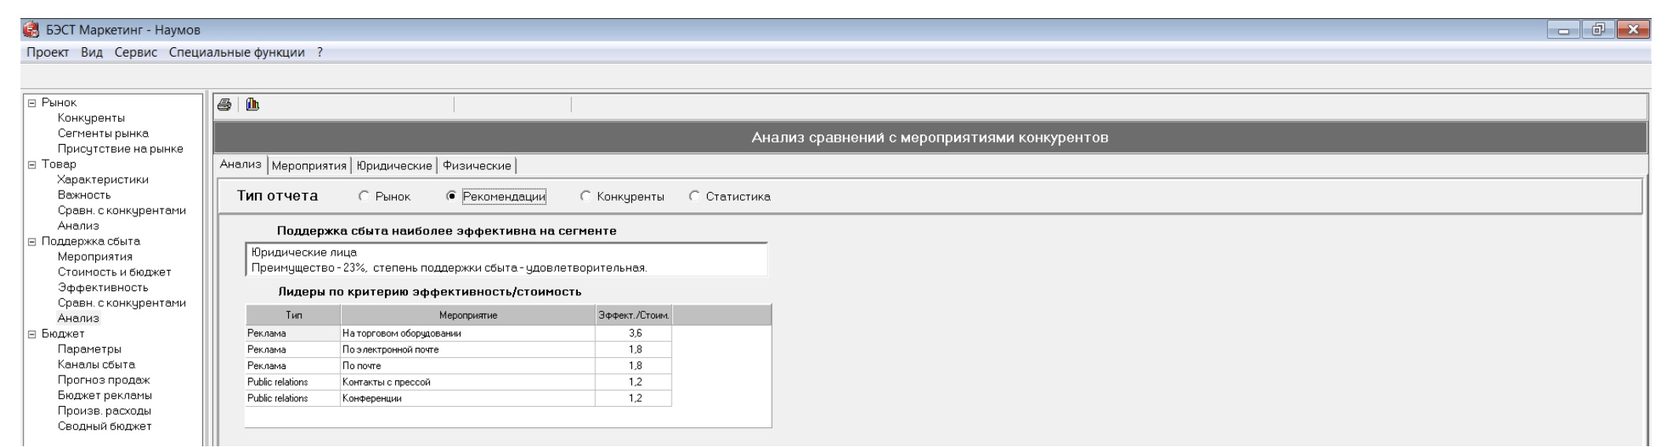The image size is (1680, 447).
Task: Open the ? help menu
Action: pos(320,53)
